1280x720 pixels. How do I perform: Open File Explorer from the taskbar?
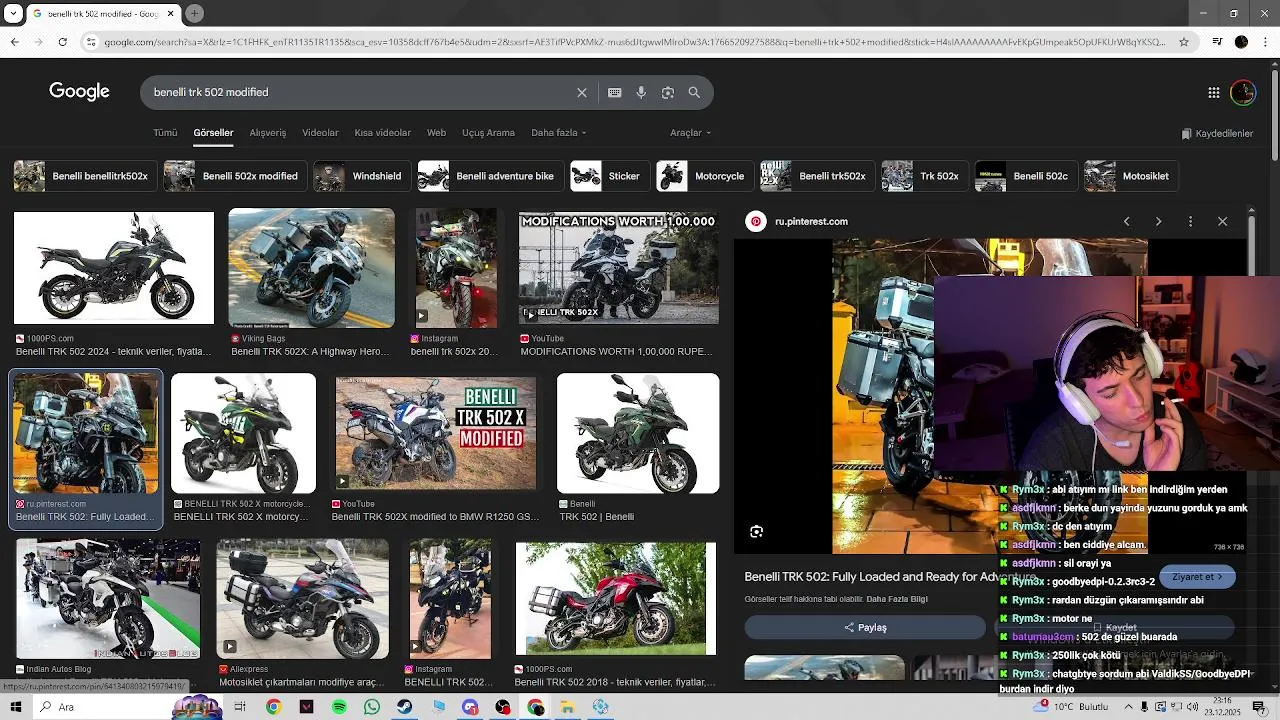[568, 707]
